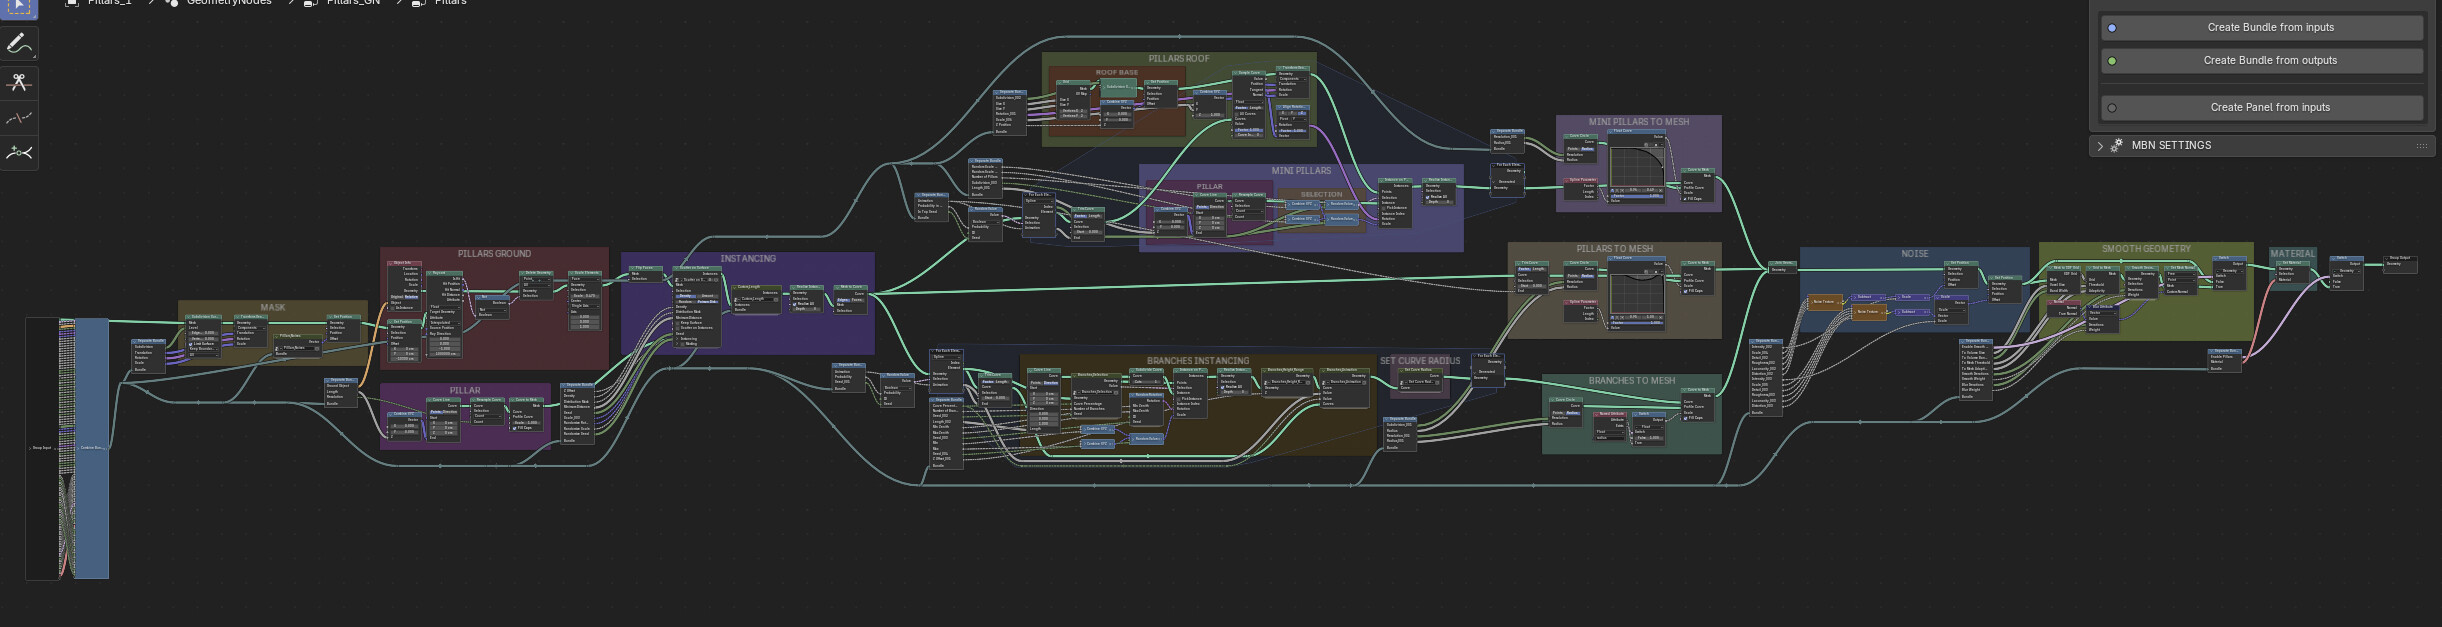
Task: Select the MATERIAL frame label
Action: (2292, 254)
